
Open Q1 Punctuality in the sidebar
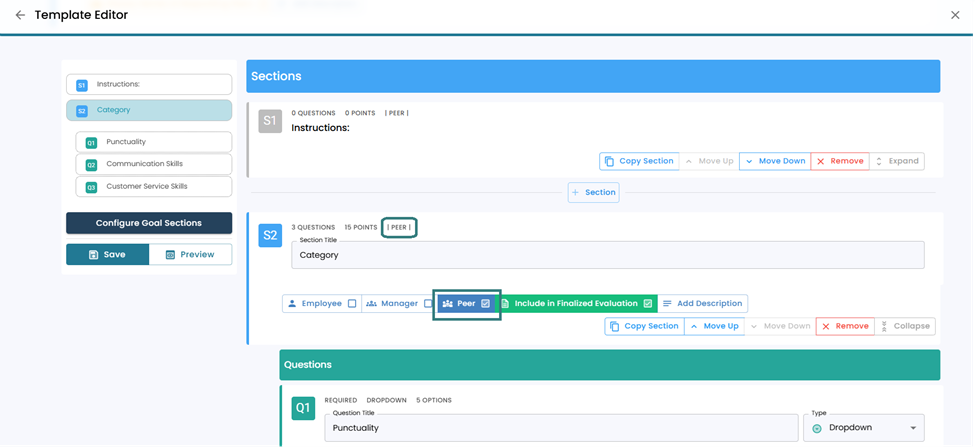coord(154,142)
